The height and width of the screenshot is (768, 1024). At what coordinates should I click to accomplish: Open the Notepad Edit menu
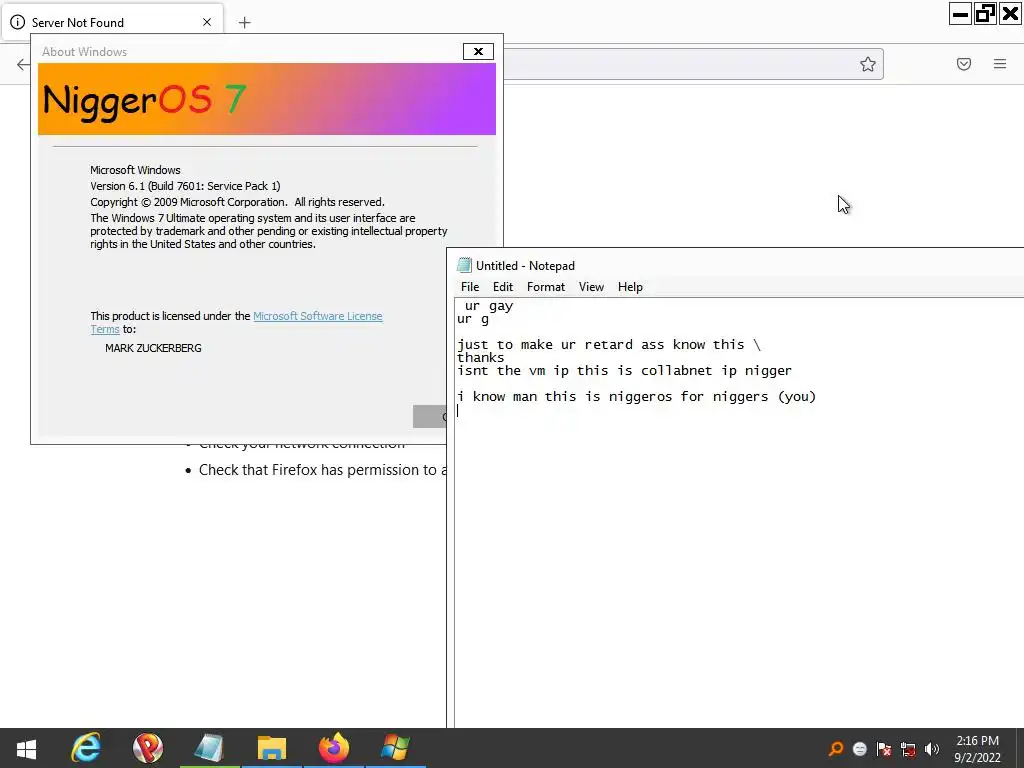(502, 287)
